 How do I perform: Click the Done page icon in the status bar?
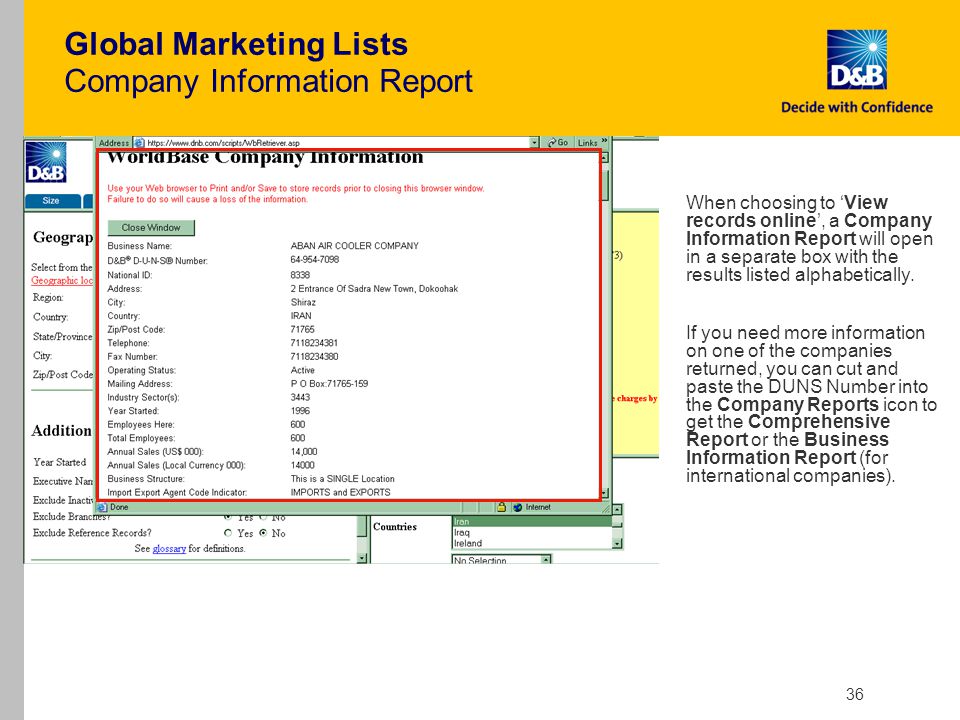pos(102,507)
